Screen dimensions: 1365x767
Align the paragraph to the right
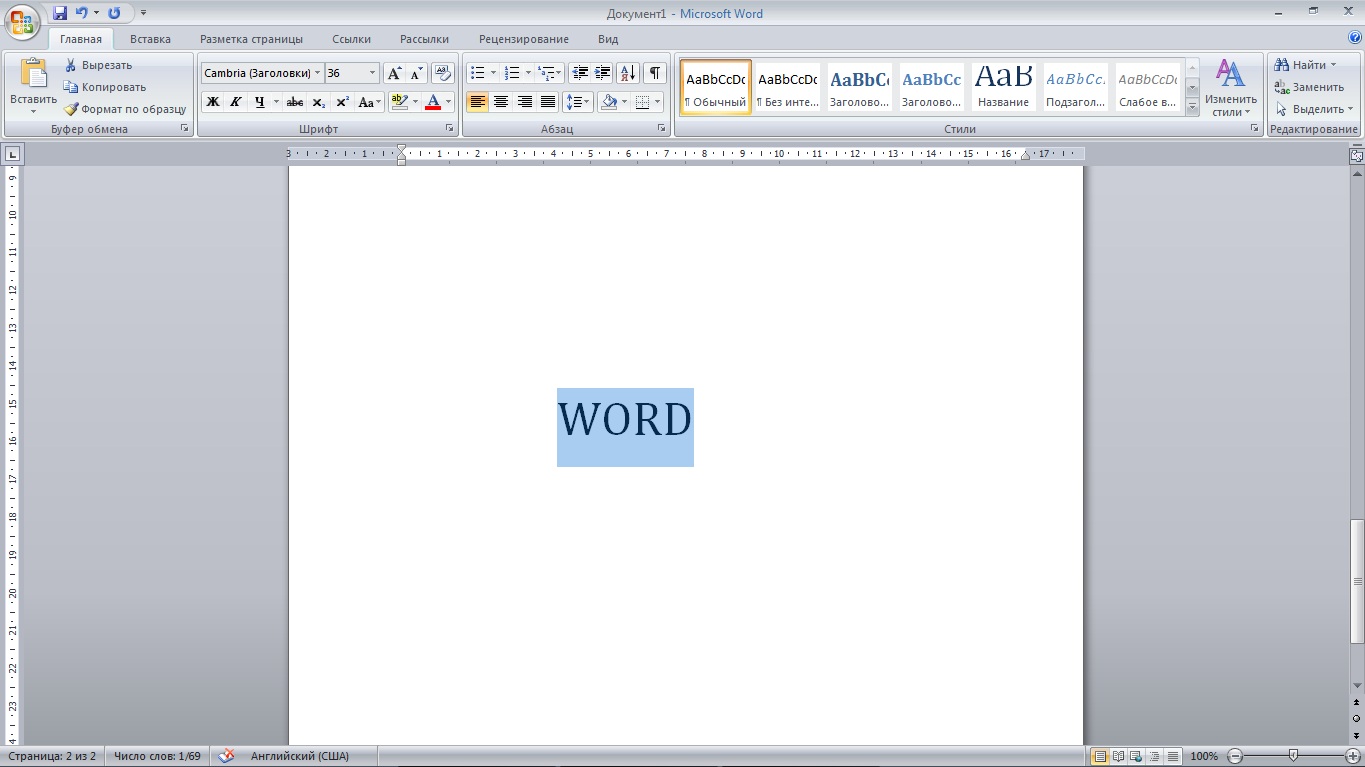click(524, 102)
